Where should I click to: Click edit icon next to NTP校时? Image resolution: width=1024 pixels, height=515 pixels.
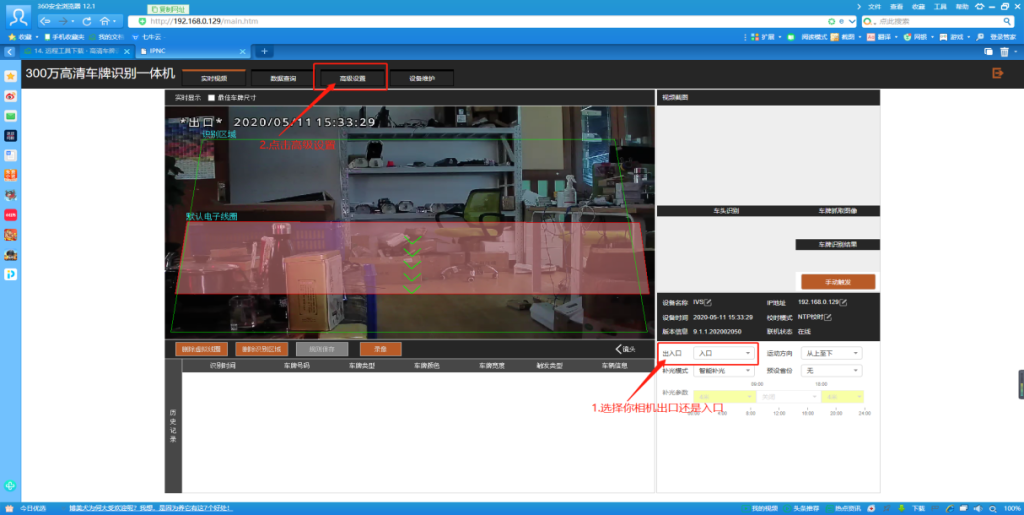(827, 317)
